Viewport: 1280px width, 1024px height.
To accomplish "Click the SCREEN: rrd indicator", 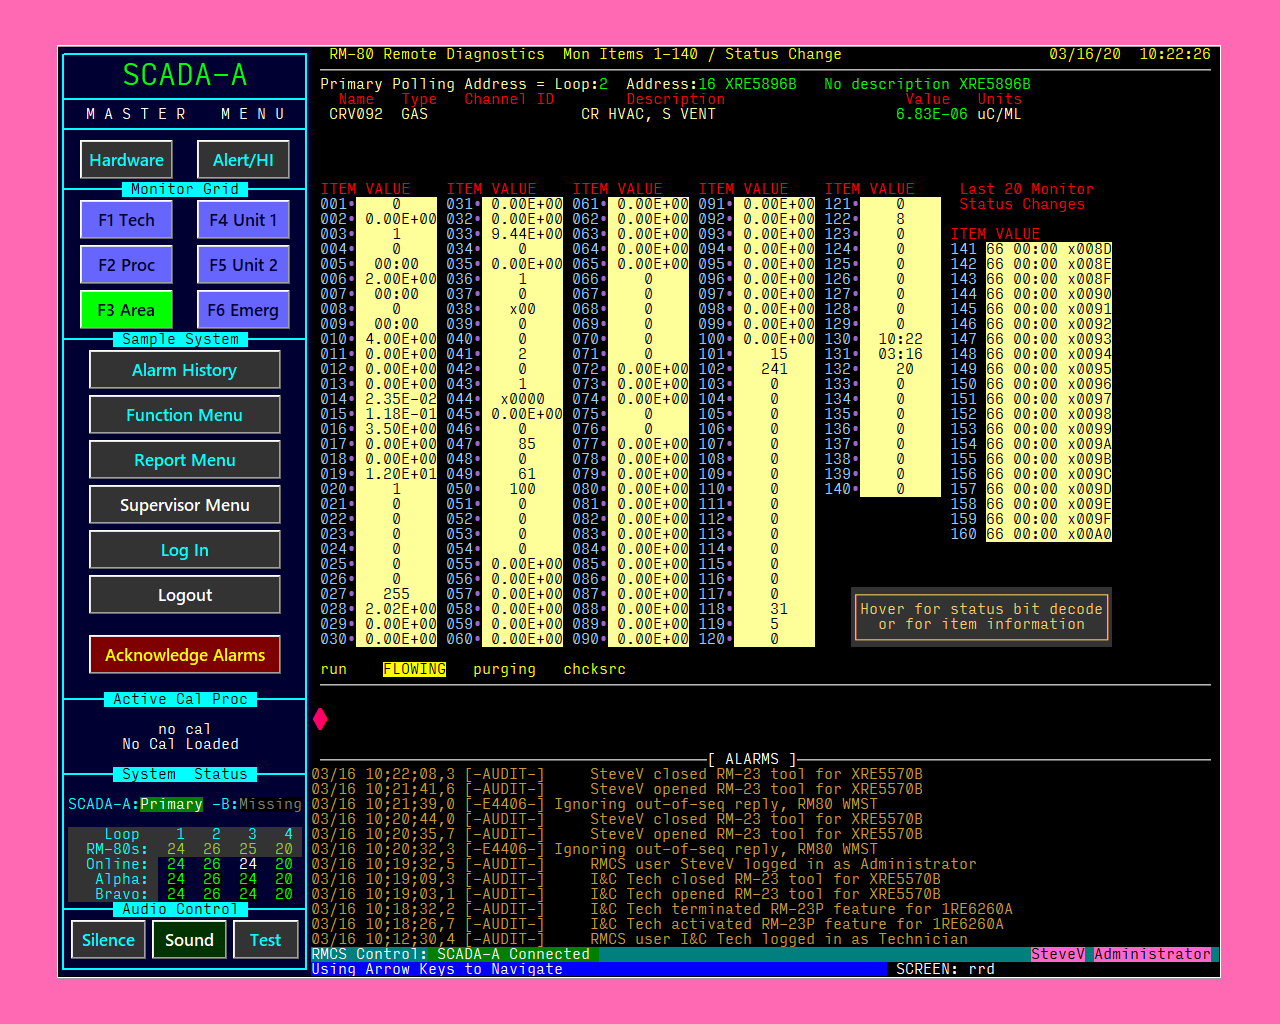I will tap(945, 969).
